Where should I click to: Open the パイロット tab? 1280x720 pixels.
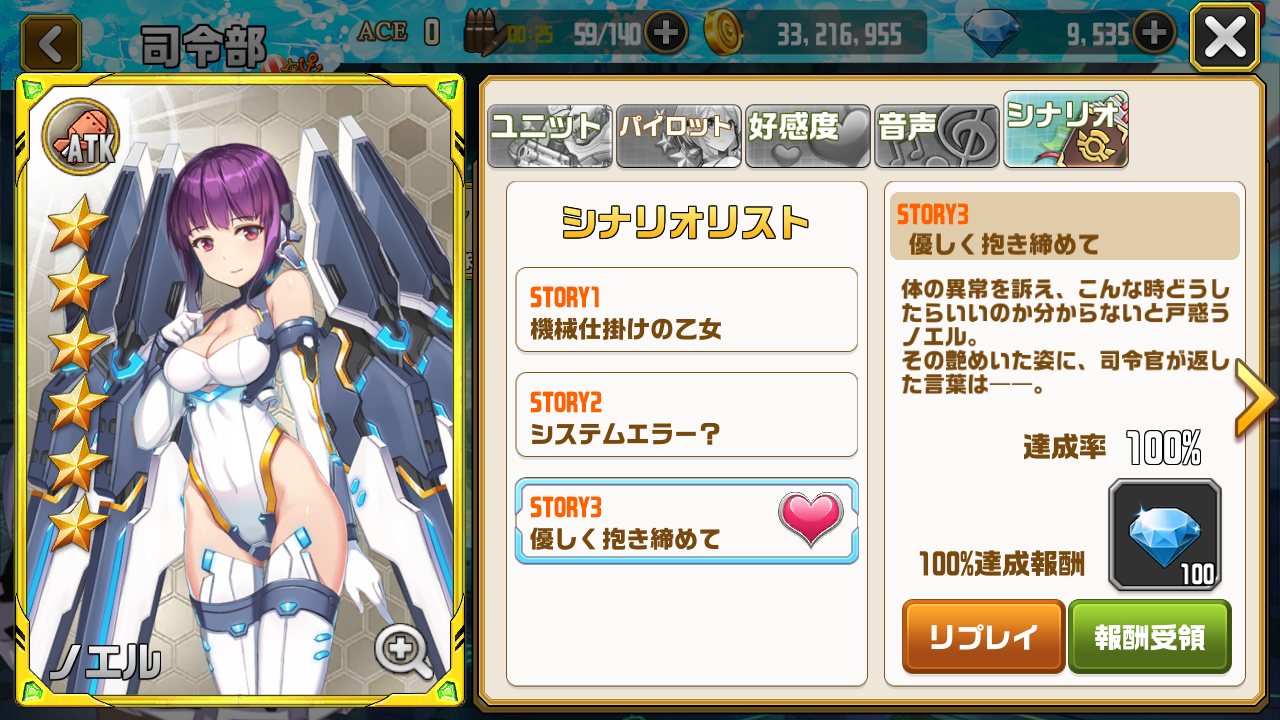pos(679,136)
